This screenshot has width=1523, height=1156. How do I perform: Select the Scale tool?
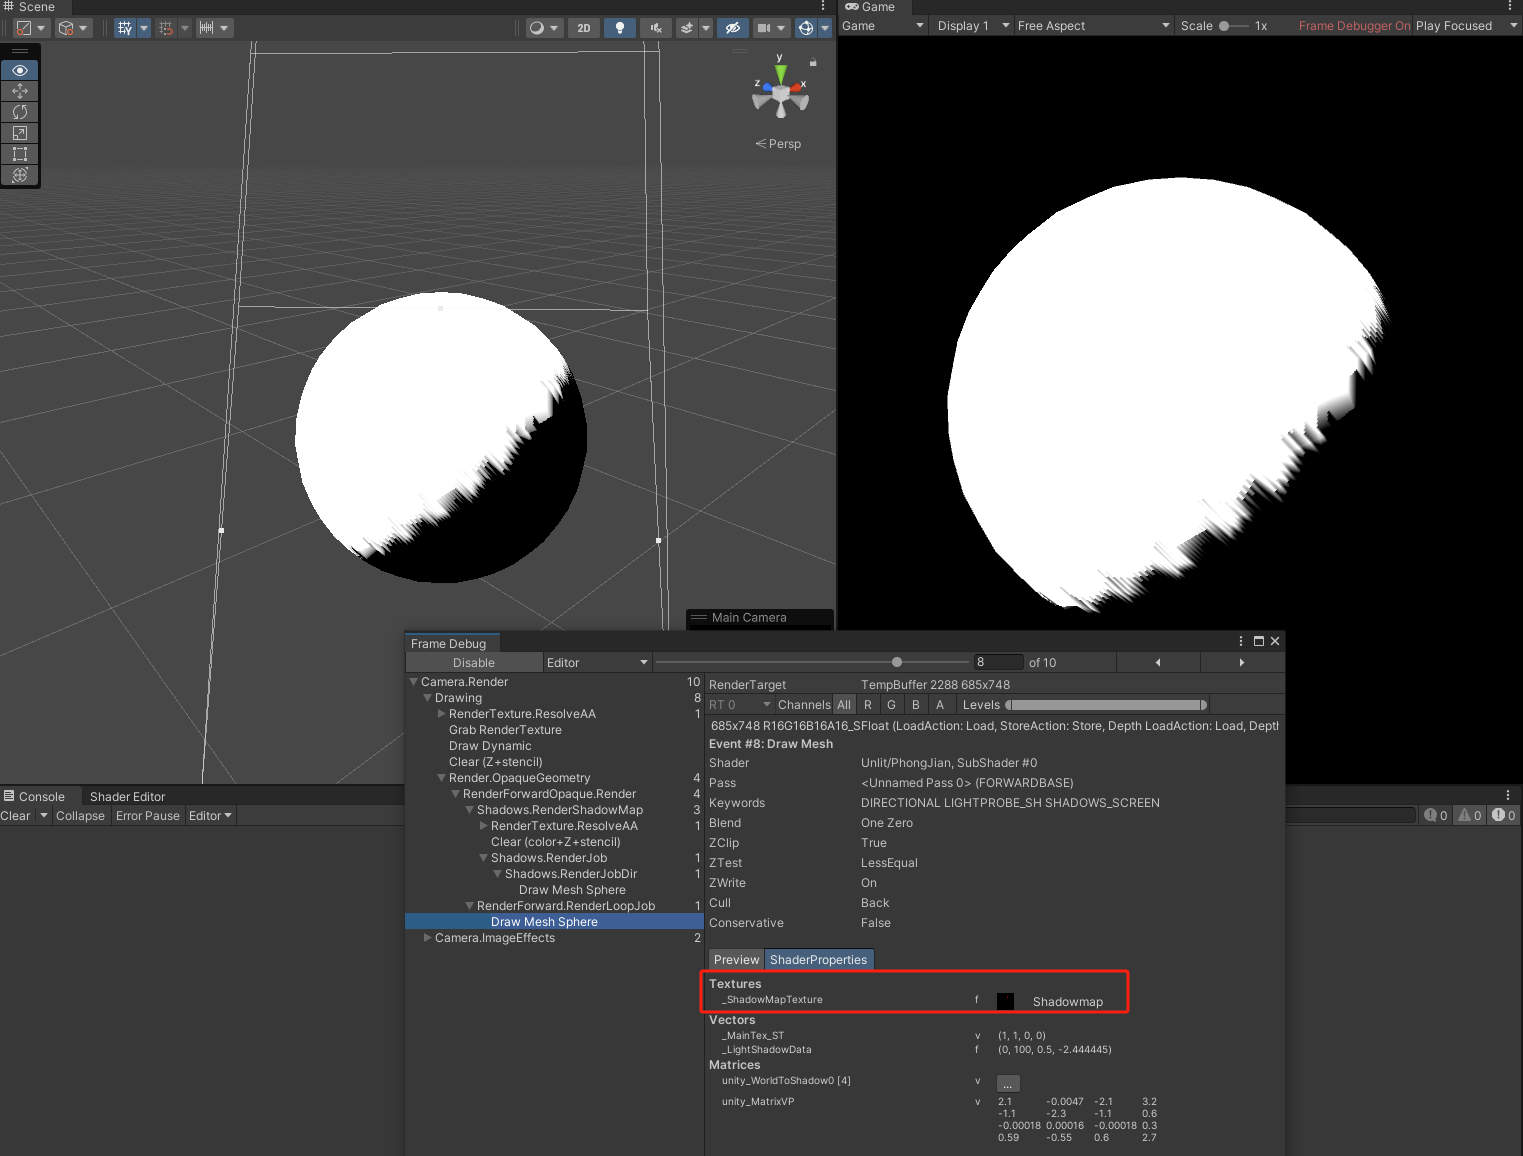[x=20, y=133]
